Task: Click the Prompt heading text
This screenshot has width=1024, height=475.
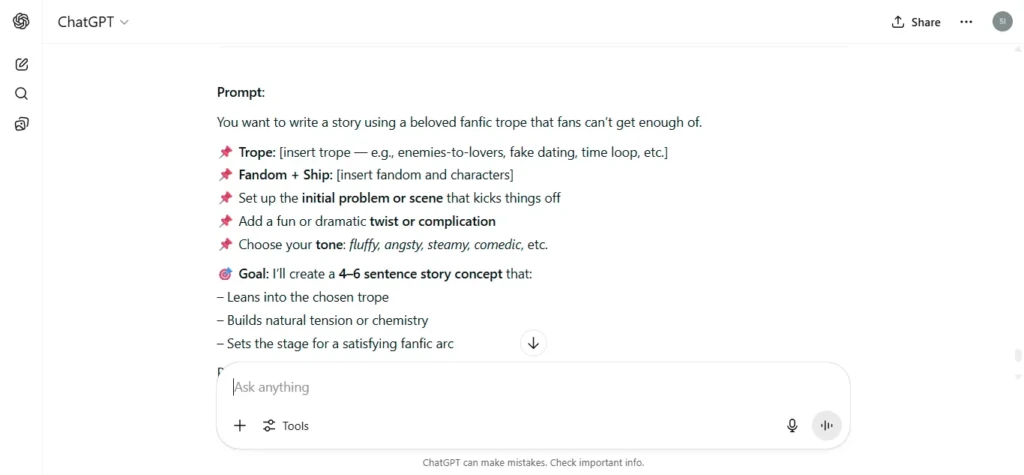Action: point(241,92)
